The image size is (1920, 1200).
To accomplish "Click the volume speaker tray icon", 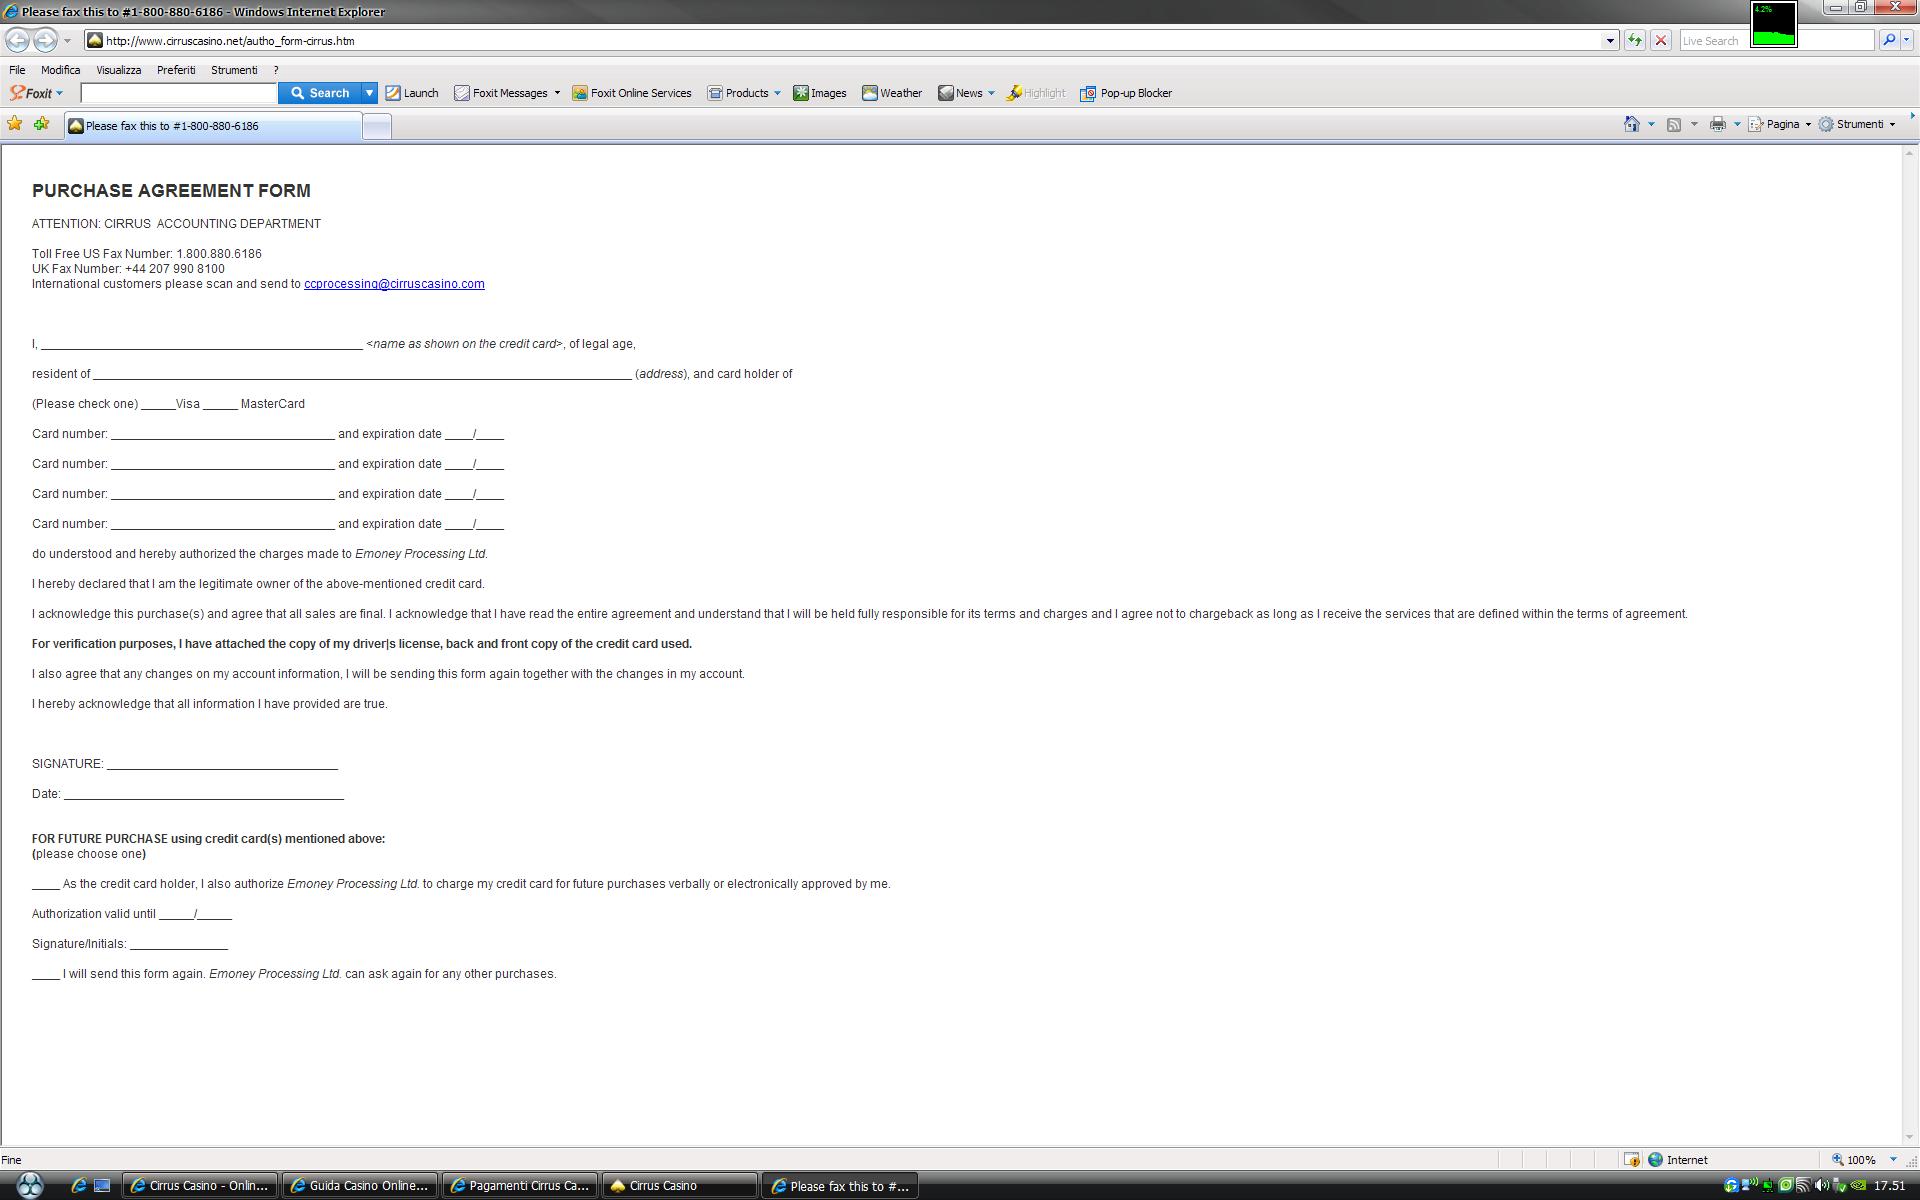I will [x=1821, y=1186].
